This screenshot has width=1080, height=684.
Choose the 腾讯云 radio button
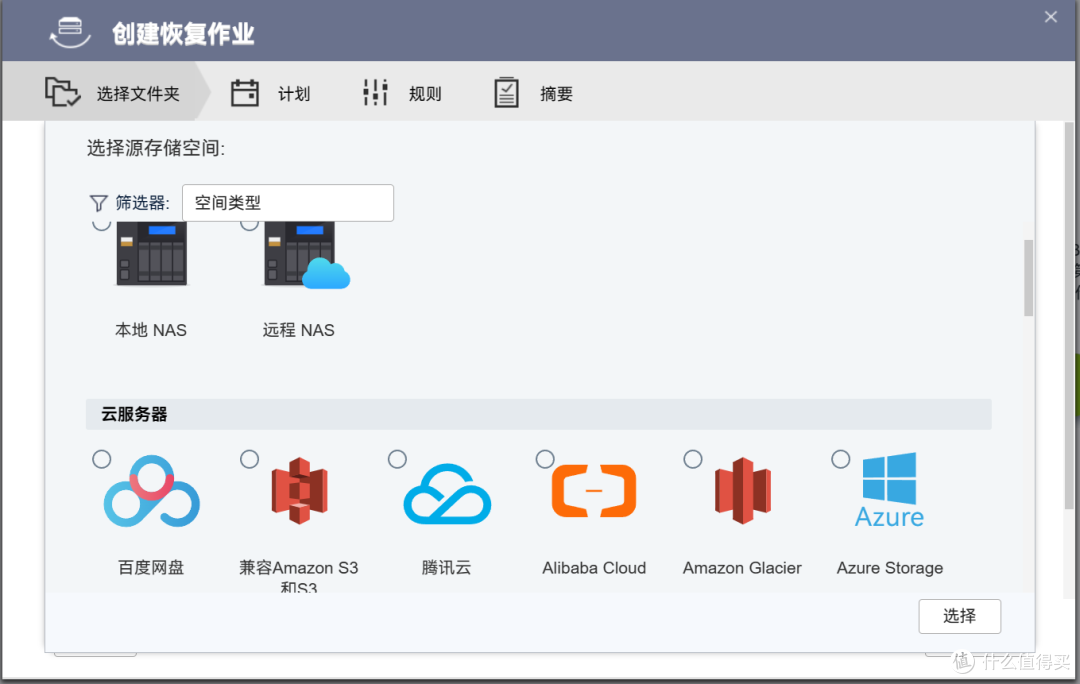tap(397, 459)
